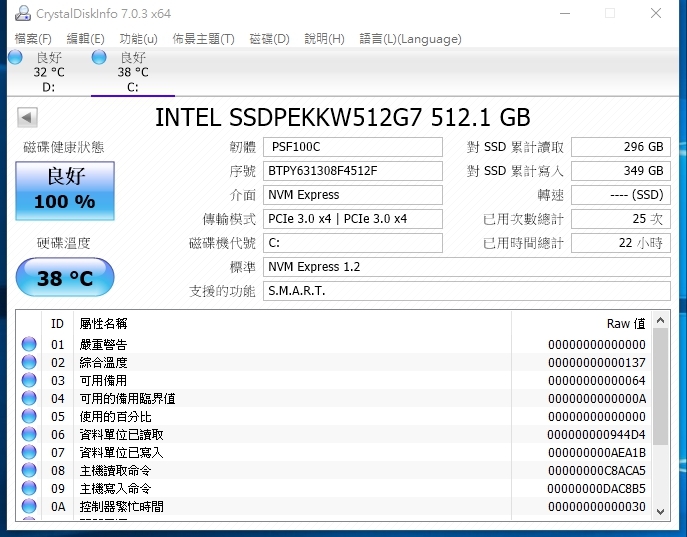687x537 pixels.
Task: Click the supported features field S.M.A.R.T.
Action: (467, 291)
